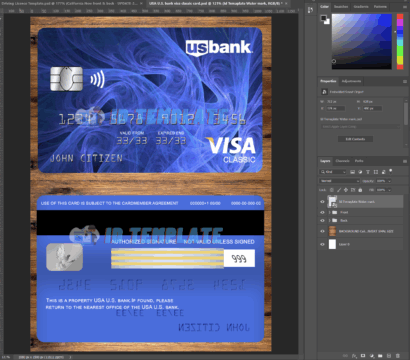Hide the BACKGROUND wood layer
This screenshot has height=360, width=410.
322,231
